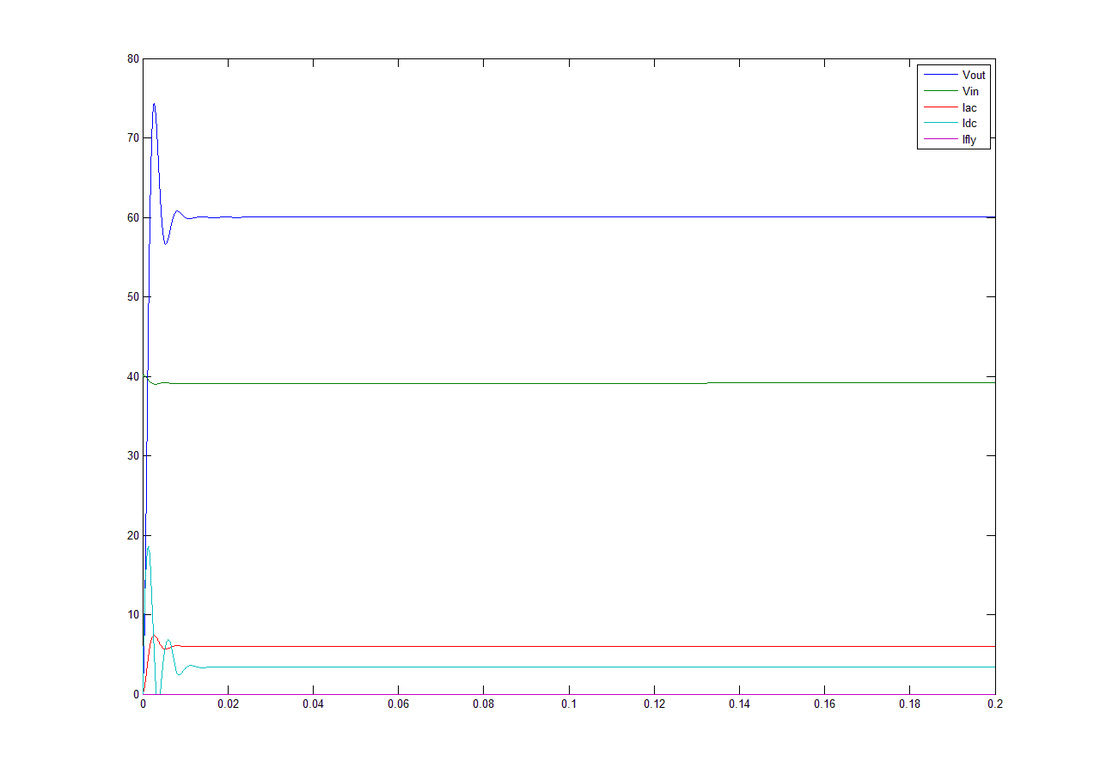Click the cyan line sample beside Idc
The width and height of the screenshot is (1100, 780).
tap(939, 124)
